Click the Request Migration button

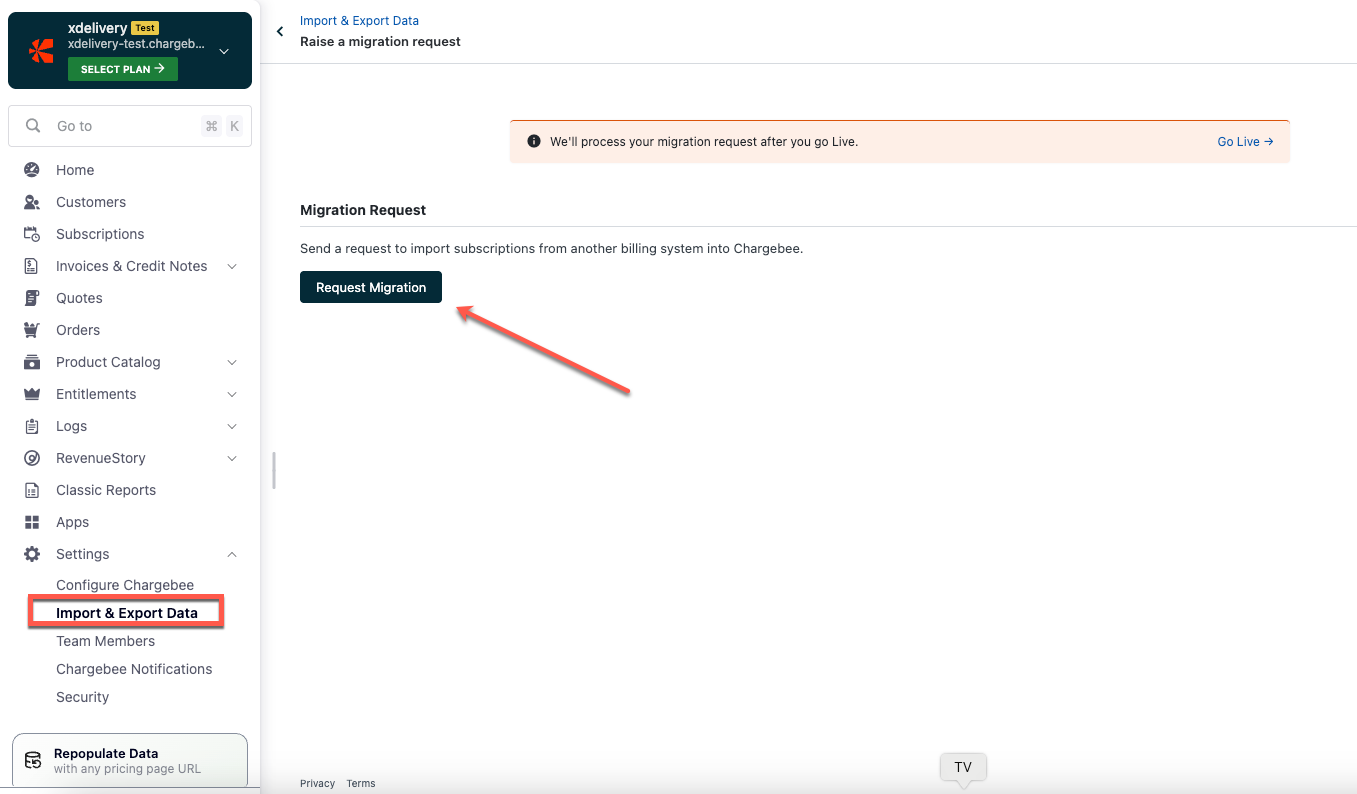(x=370, y=287)
